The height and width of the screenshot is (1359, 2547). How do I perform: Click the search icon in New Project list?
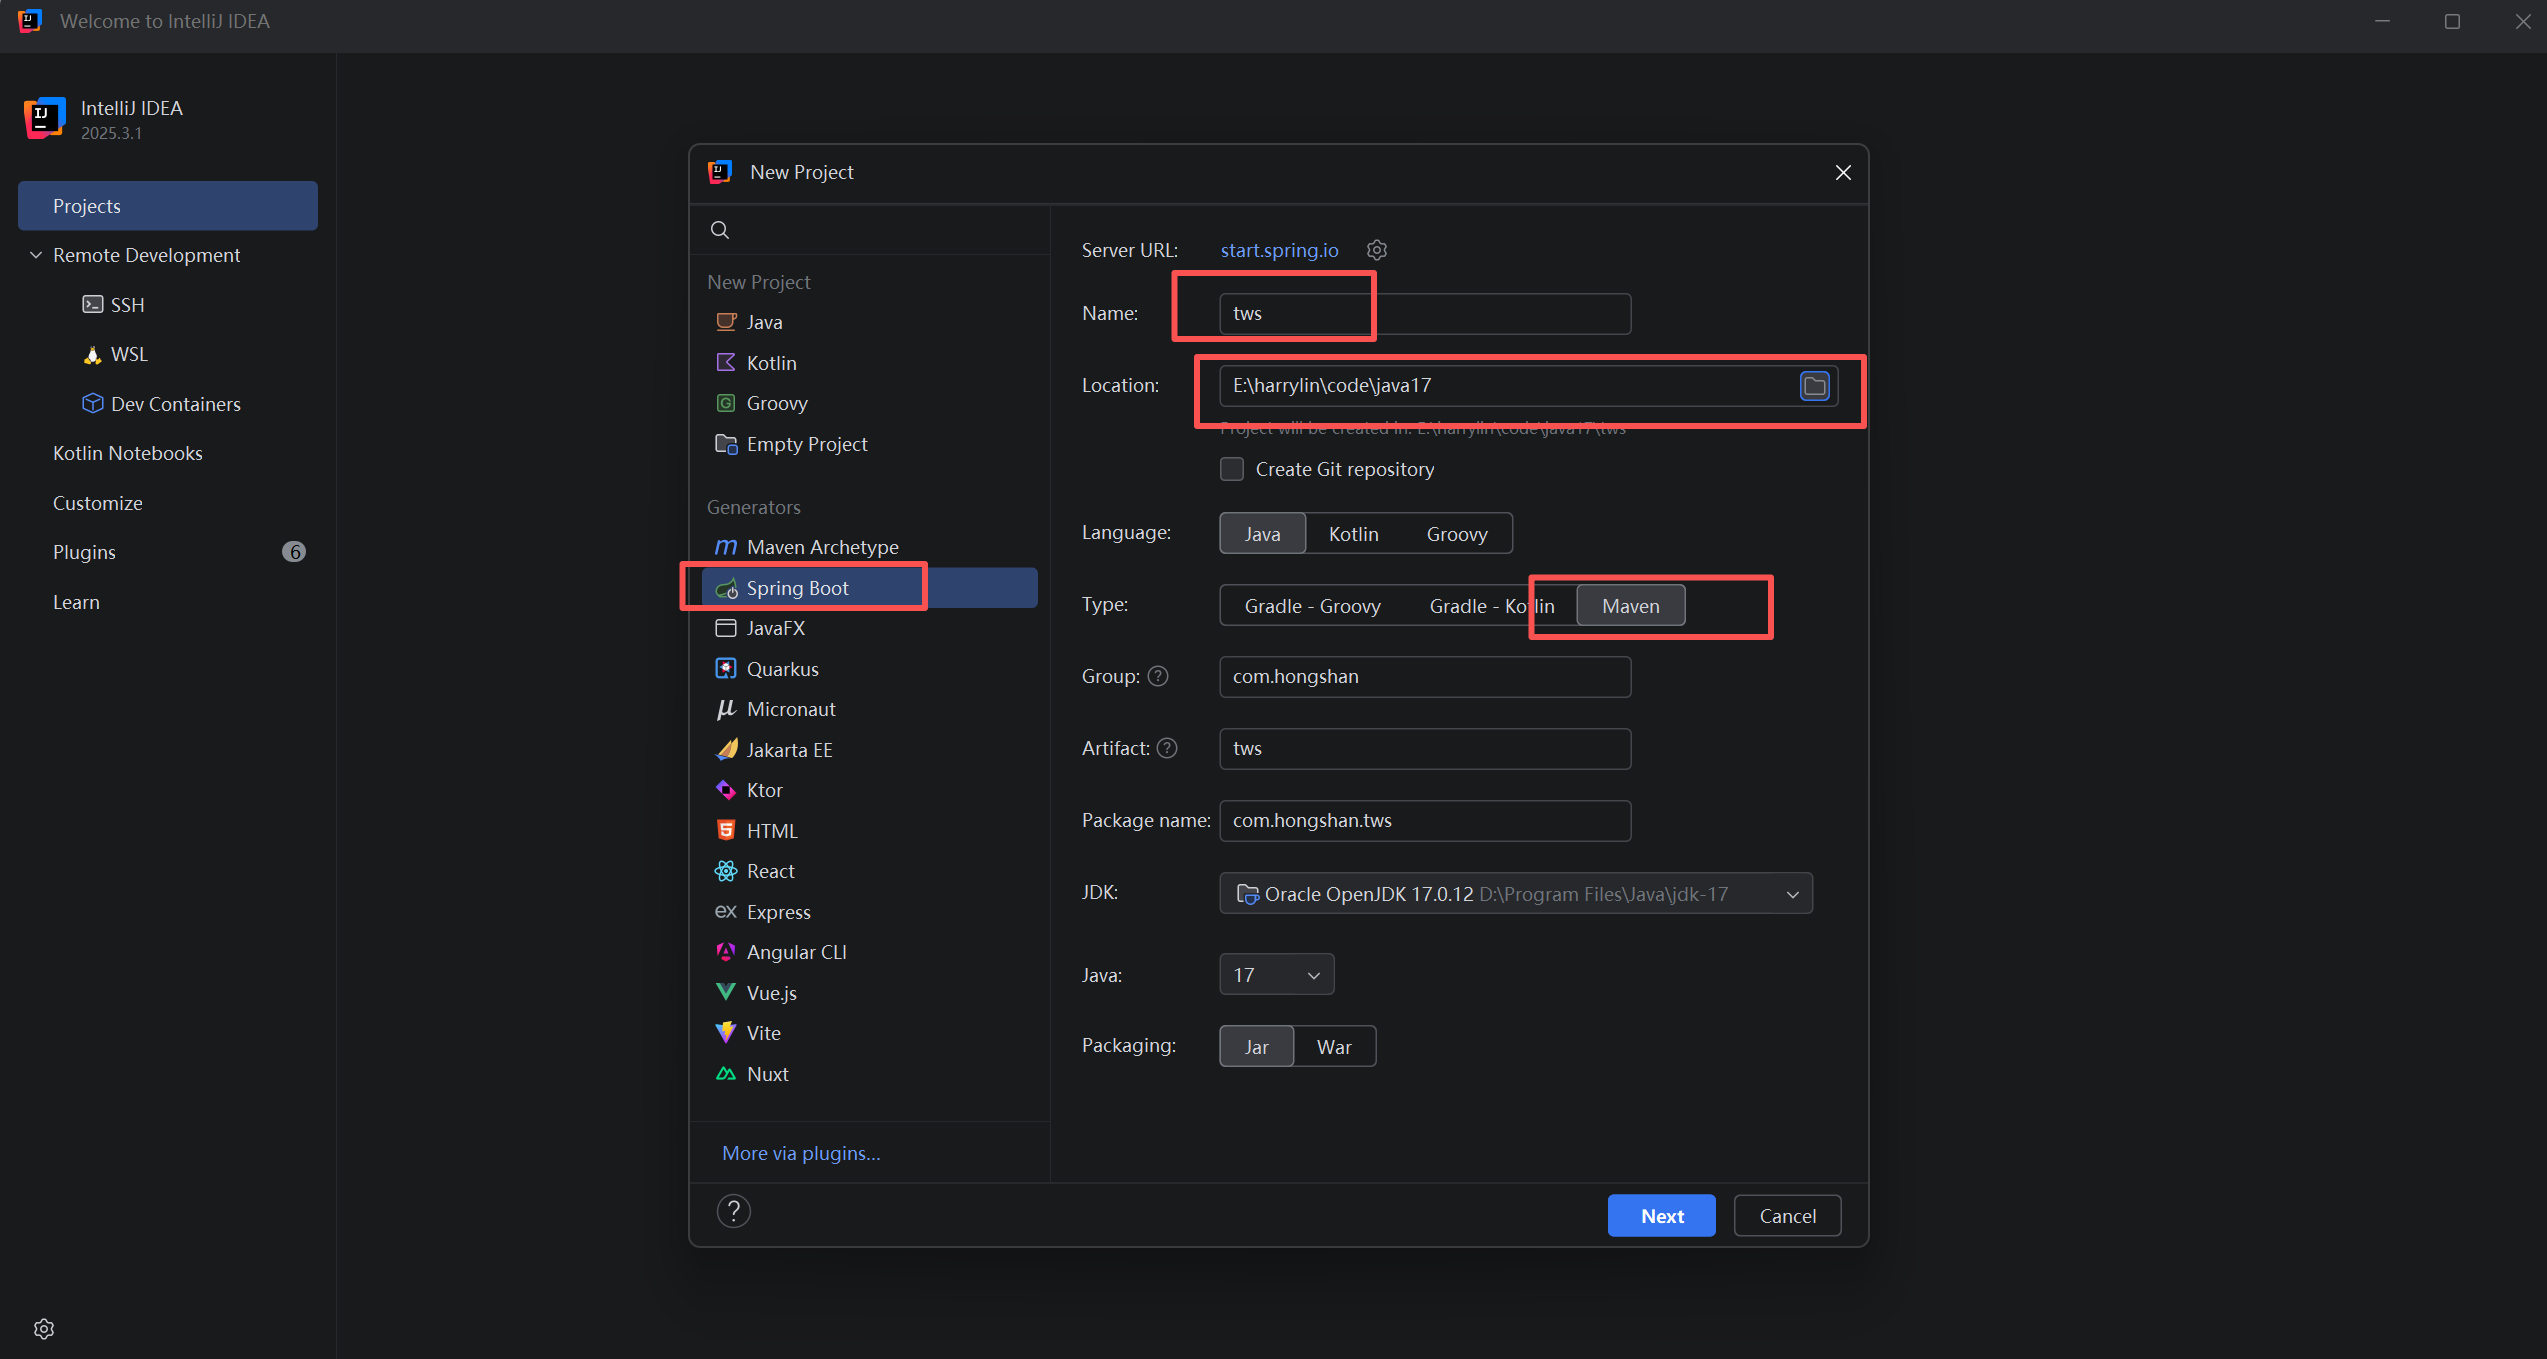(720, 231)
